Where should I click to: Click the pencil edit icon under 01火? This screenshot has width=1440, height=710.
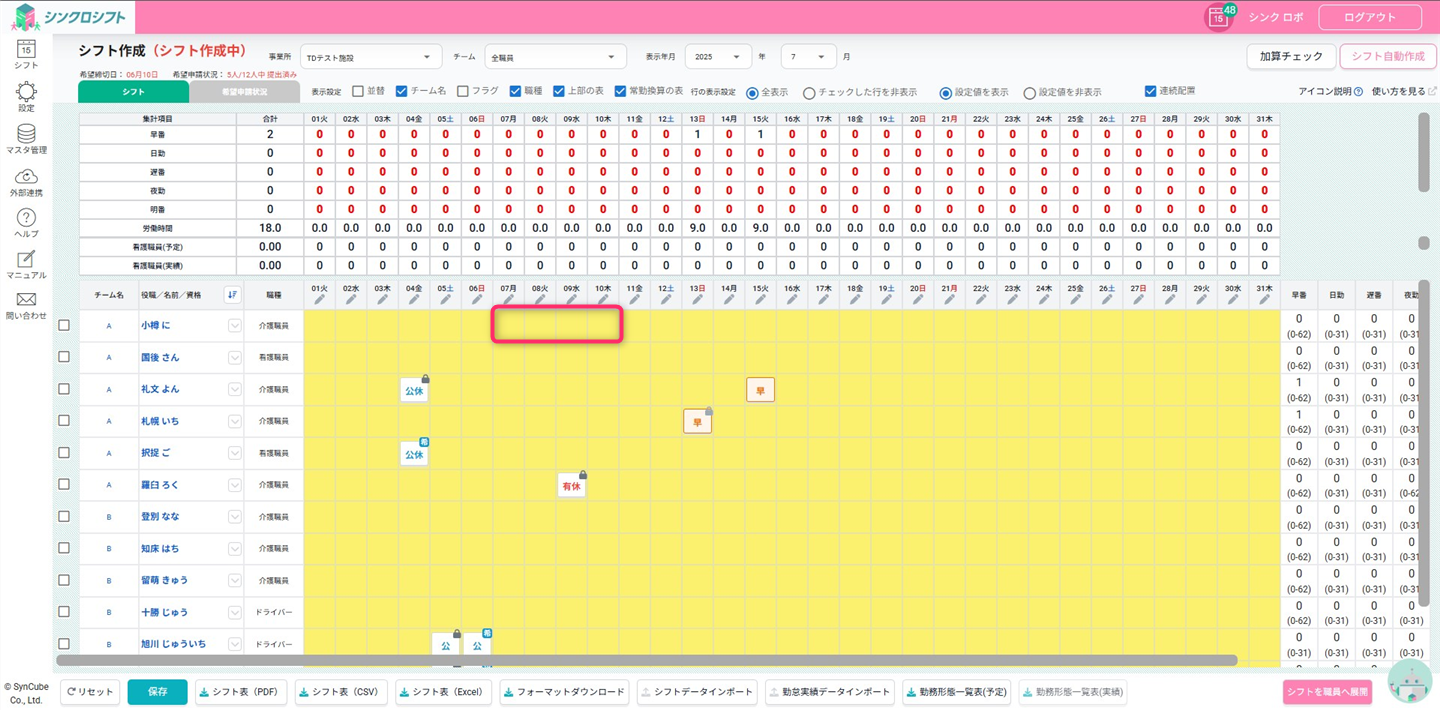tap(319, 299)
